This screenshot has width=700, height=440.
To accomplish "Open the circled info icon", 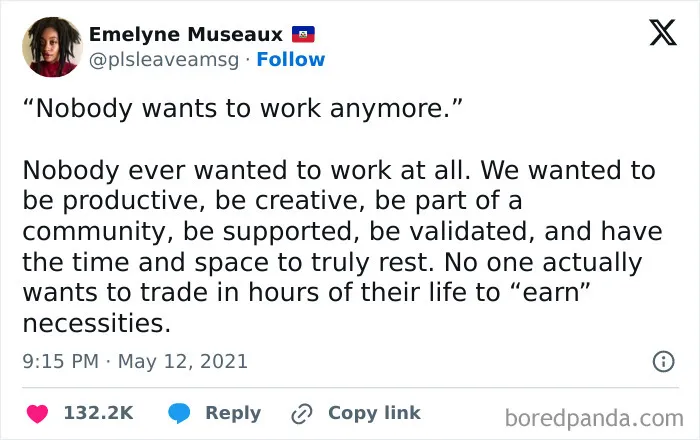I will pyautogui.click(x=664, y=361).
